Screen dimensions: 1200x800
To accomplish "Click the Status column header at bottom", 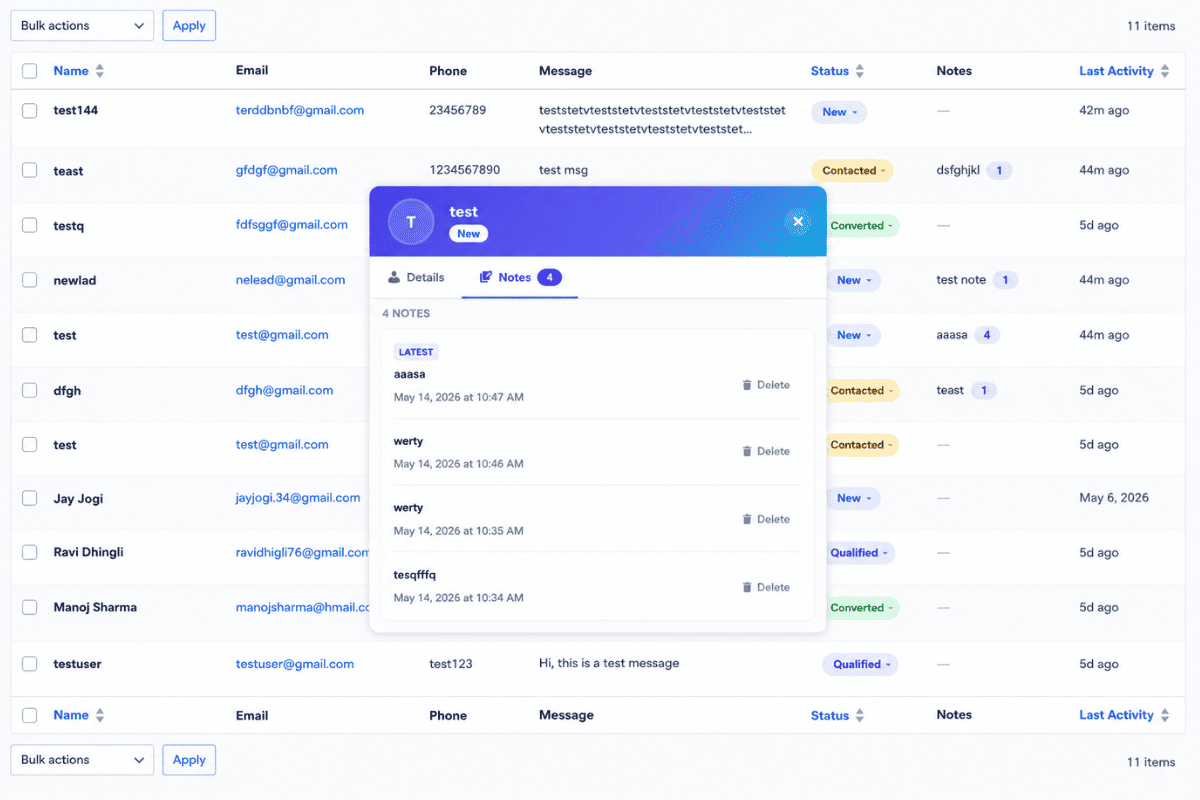I will pos(830,715).
